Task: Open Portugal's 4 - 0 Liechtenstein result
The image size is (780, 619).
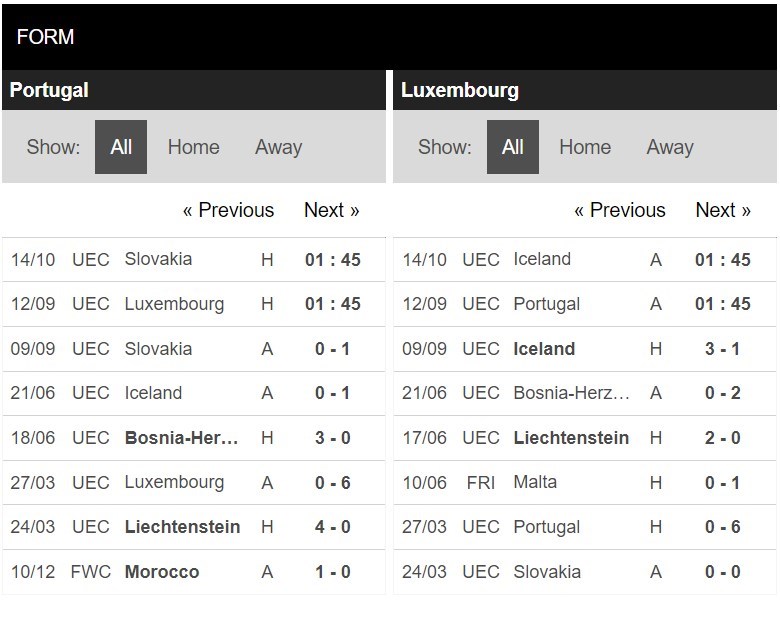Action: pos(333,527)
